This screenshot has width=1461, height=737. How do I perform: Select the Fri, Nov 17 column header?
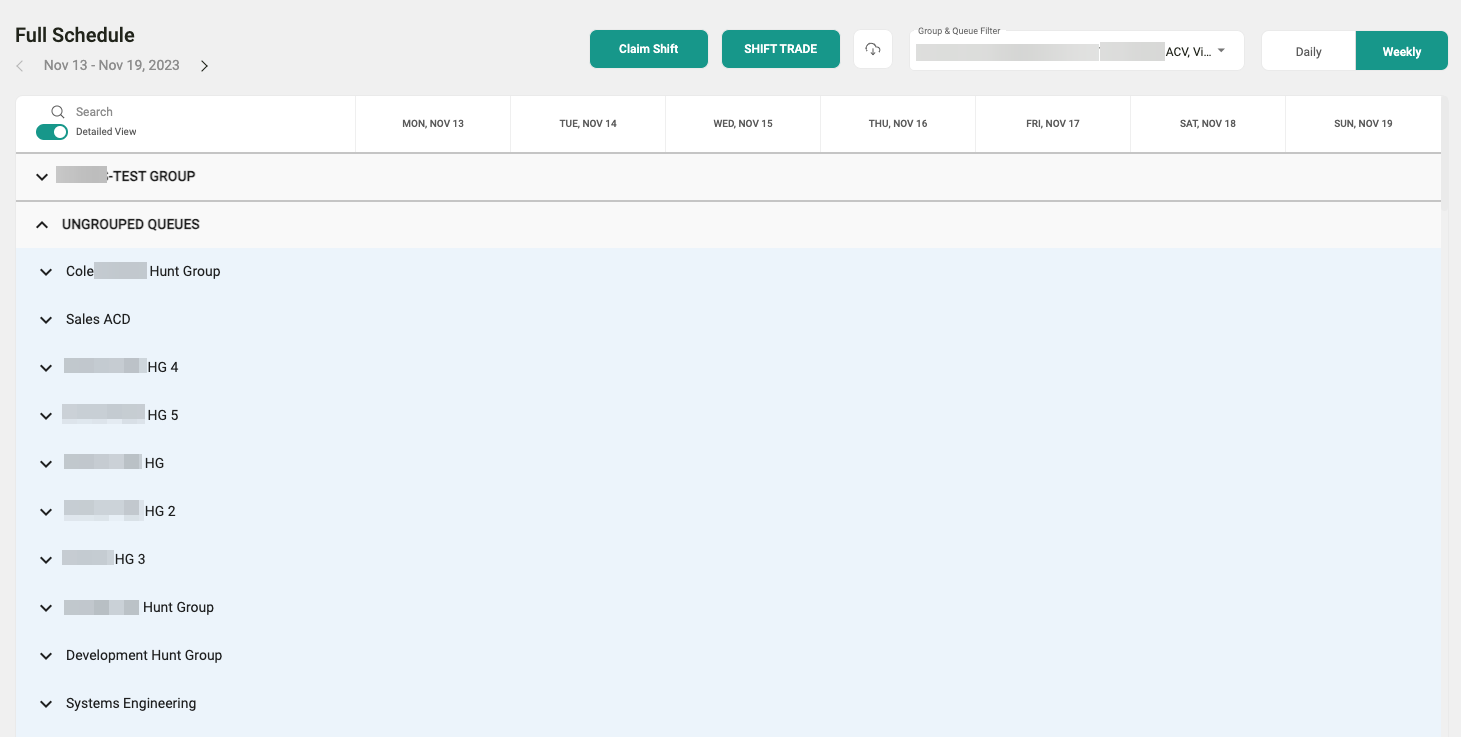(x=1053, y=124)
